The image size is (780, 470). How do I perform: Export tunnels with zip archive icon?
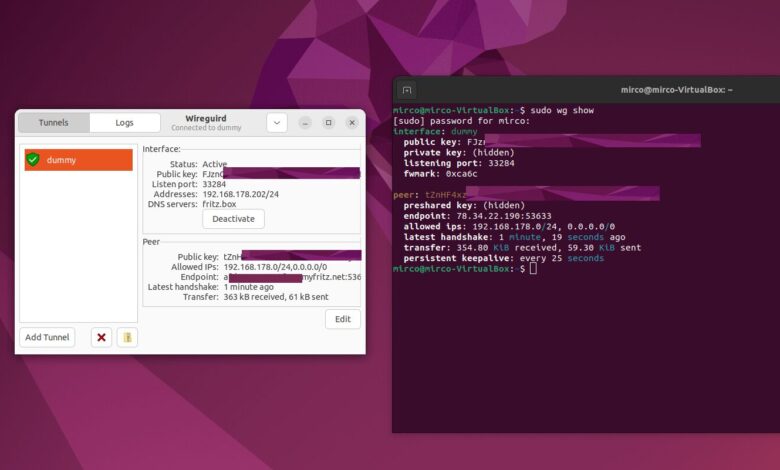[x=127, y=338]
